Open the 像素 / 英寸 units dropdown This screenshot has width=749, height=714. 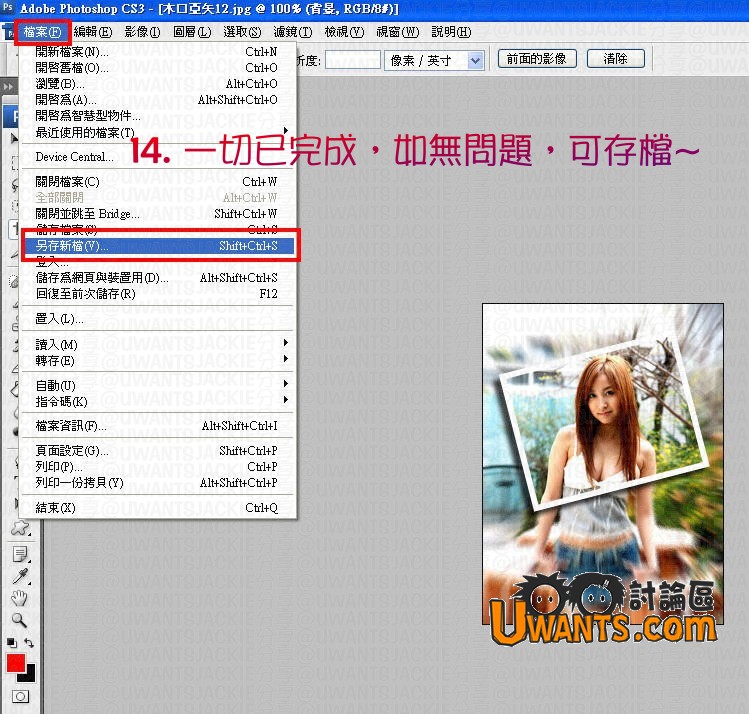(434, 60)
